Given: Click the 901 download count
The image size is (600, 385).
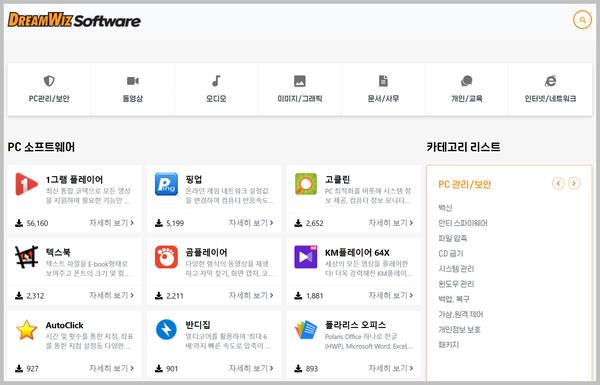Looking at the screenshot, I should click(172, 369).
